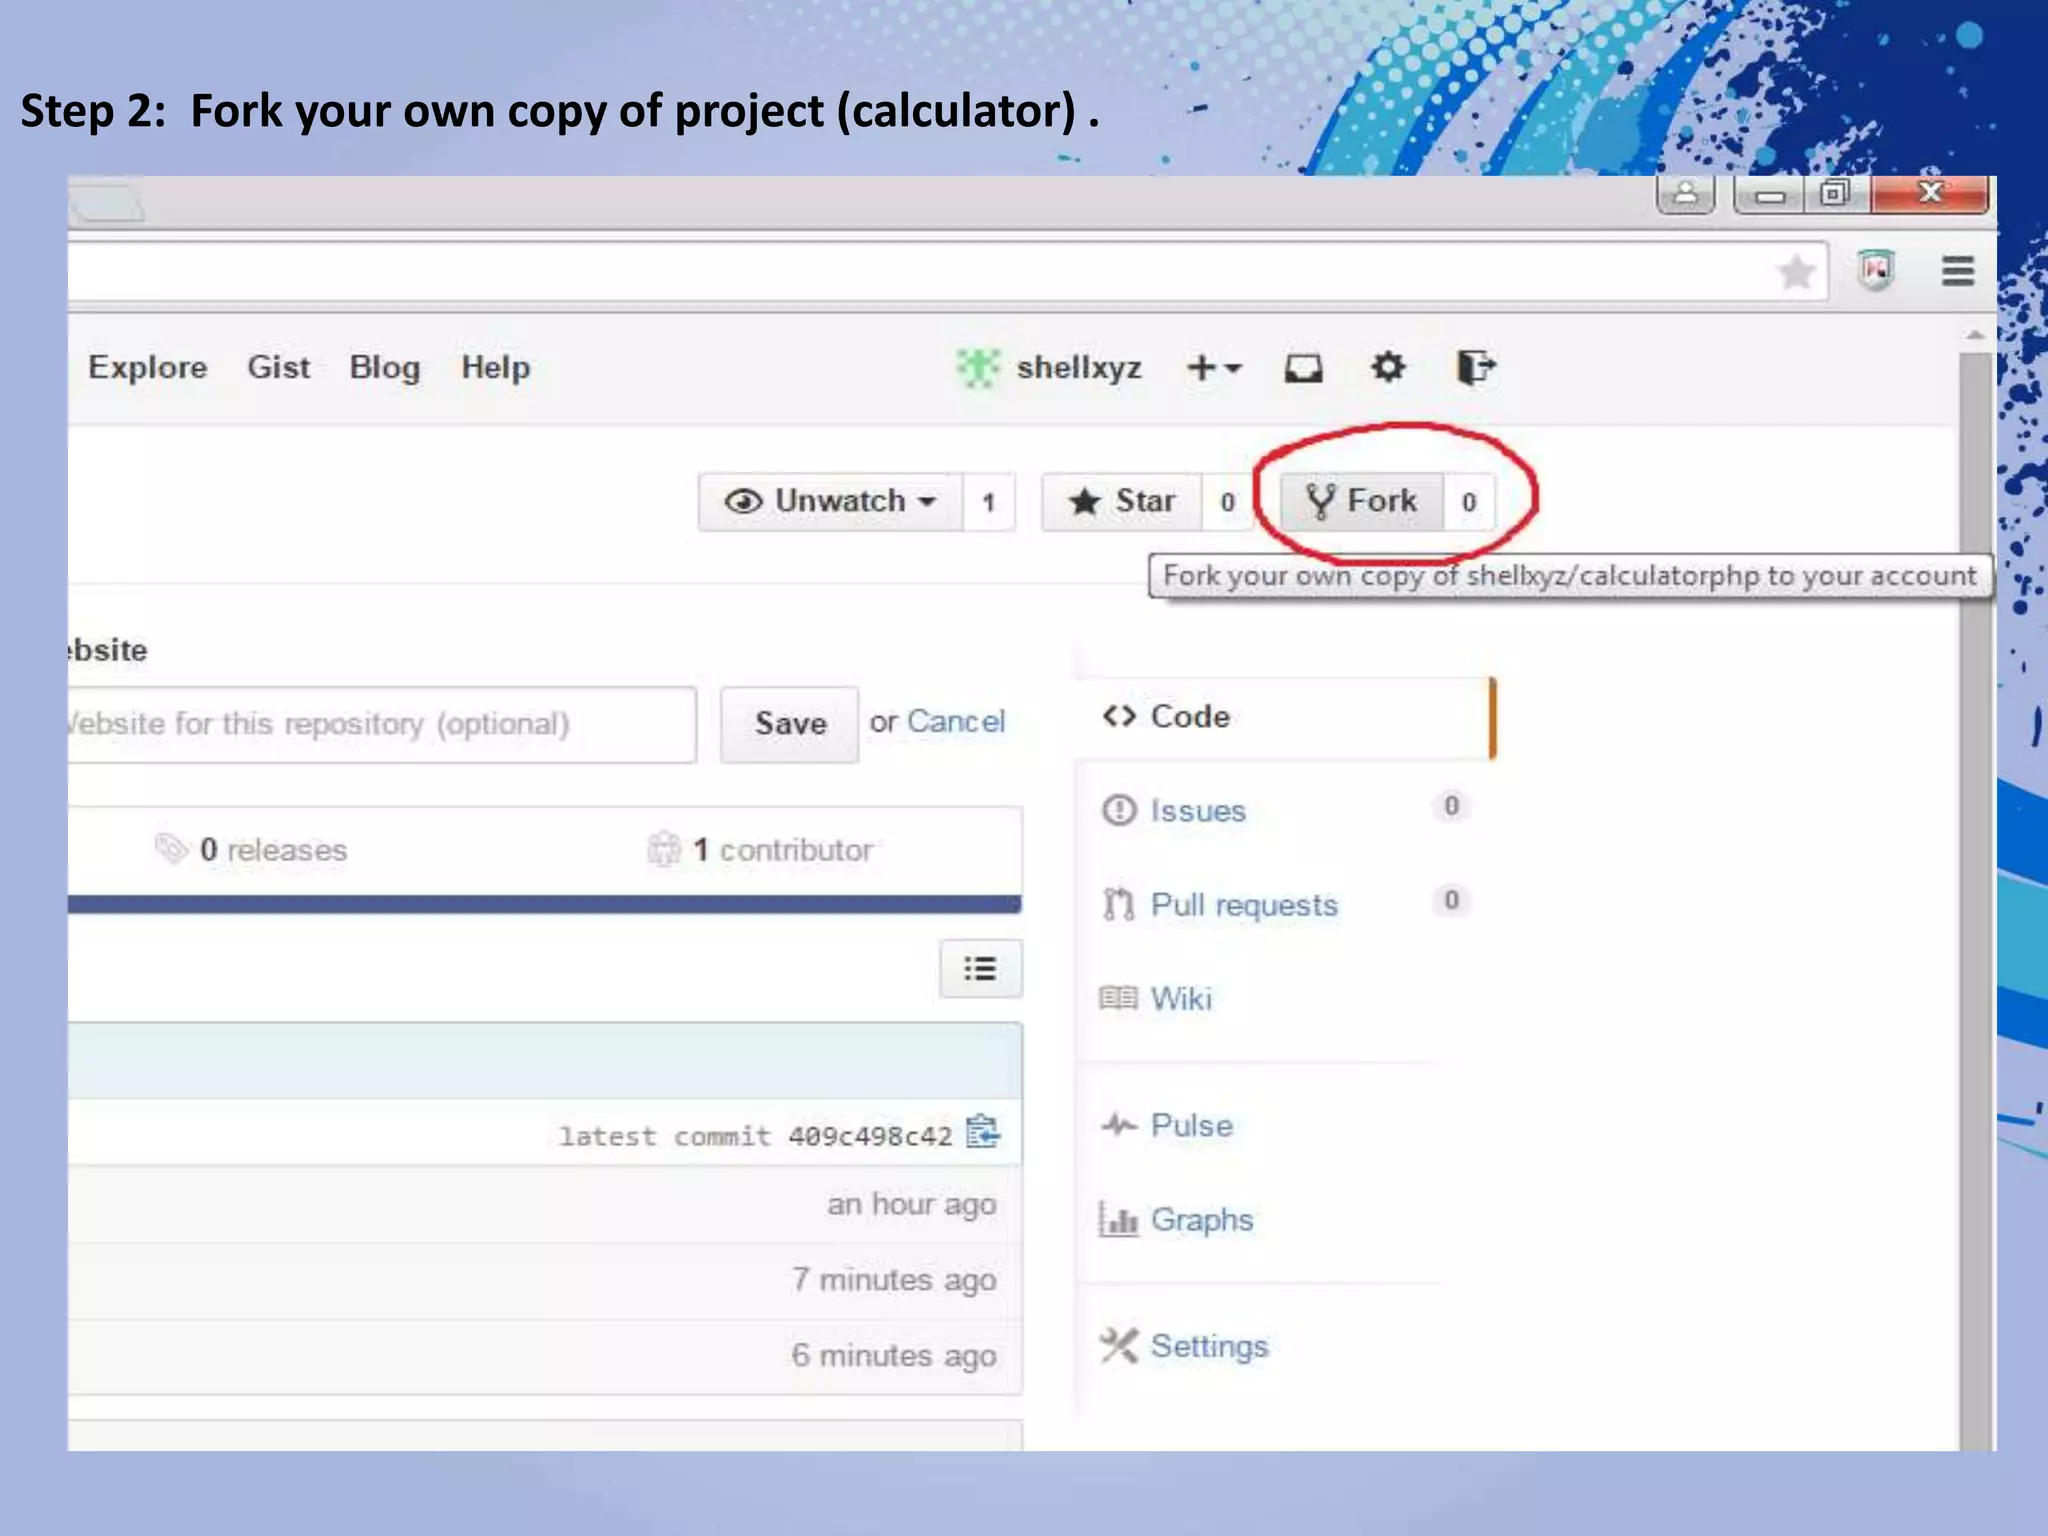Open the notifications inbox icon

(x=1303, y=368)
